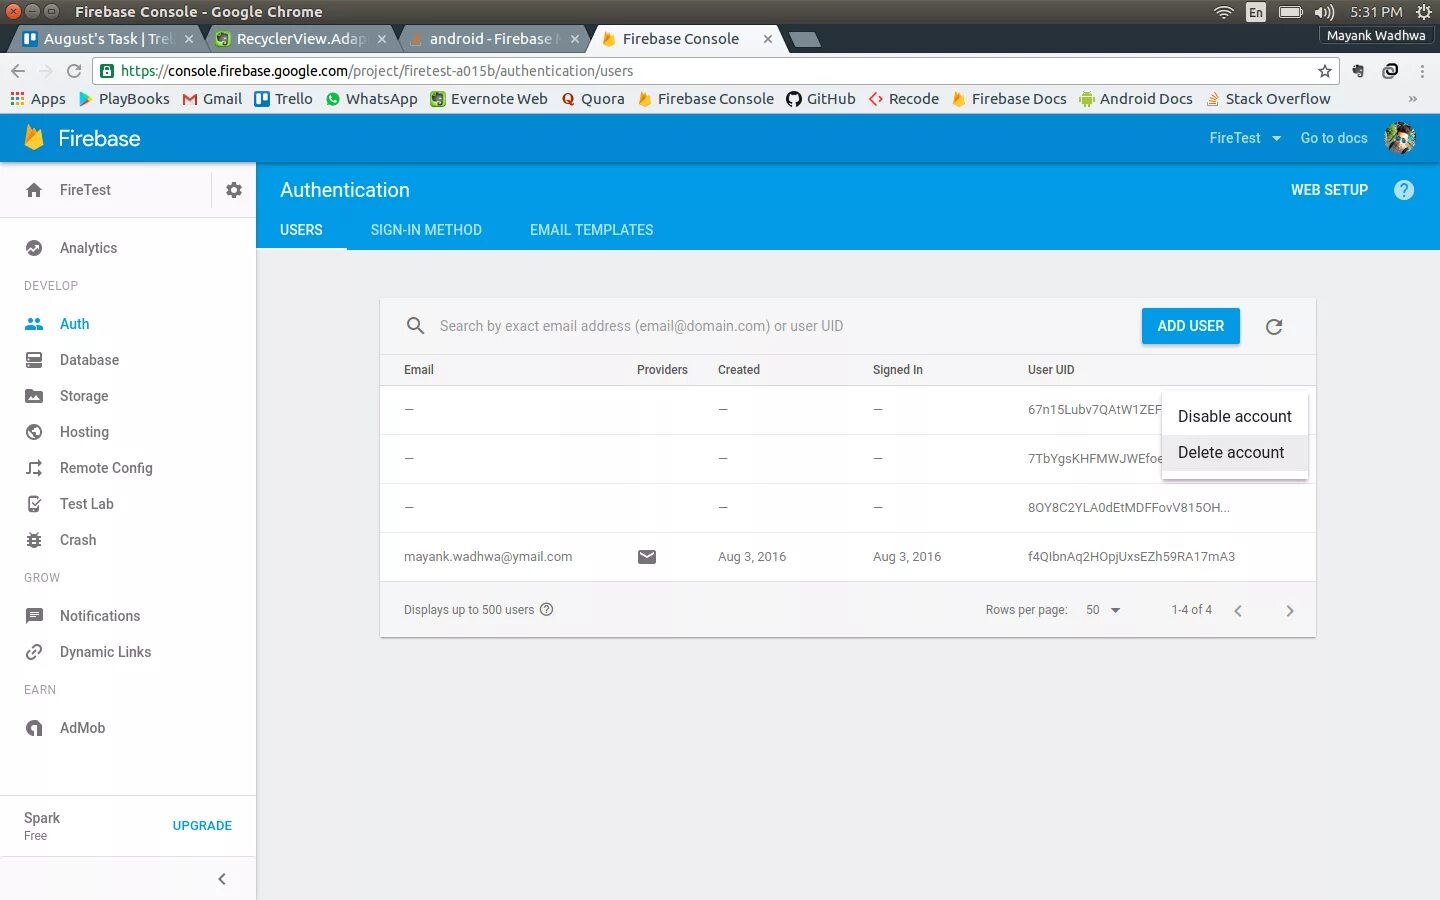Open a new browser tab
The height and width of the screenshot is (900, 1440).
pyautogui.click(x=805, y=39)
